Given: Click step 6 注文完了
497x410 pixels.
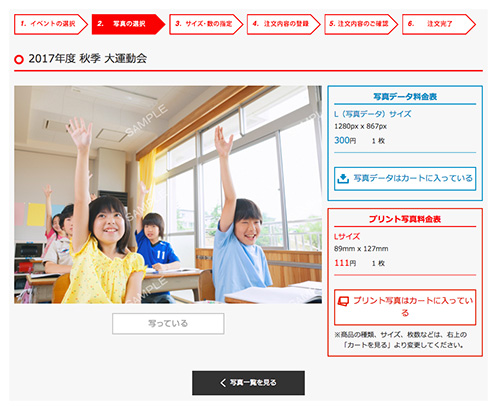Looking at the screenshot, I should tap(439, 24).
